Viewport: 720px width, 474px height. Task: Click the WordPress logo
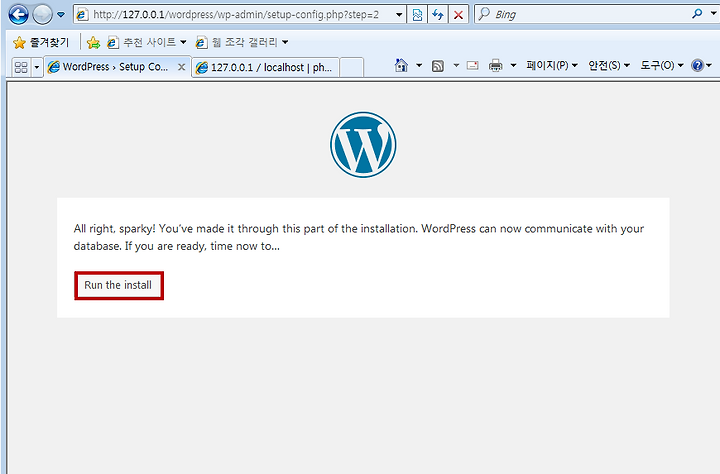(363, 145)
